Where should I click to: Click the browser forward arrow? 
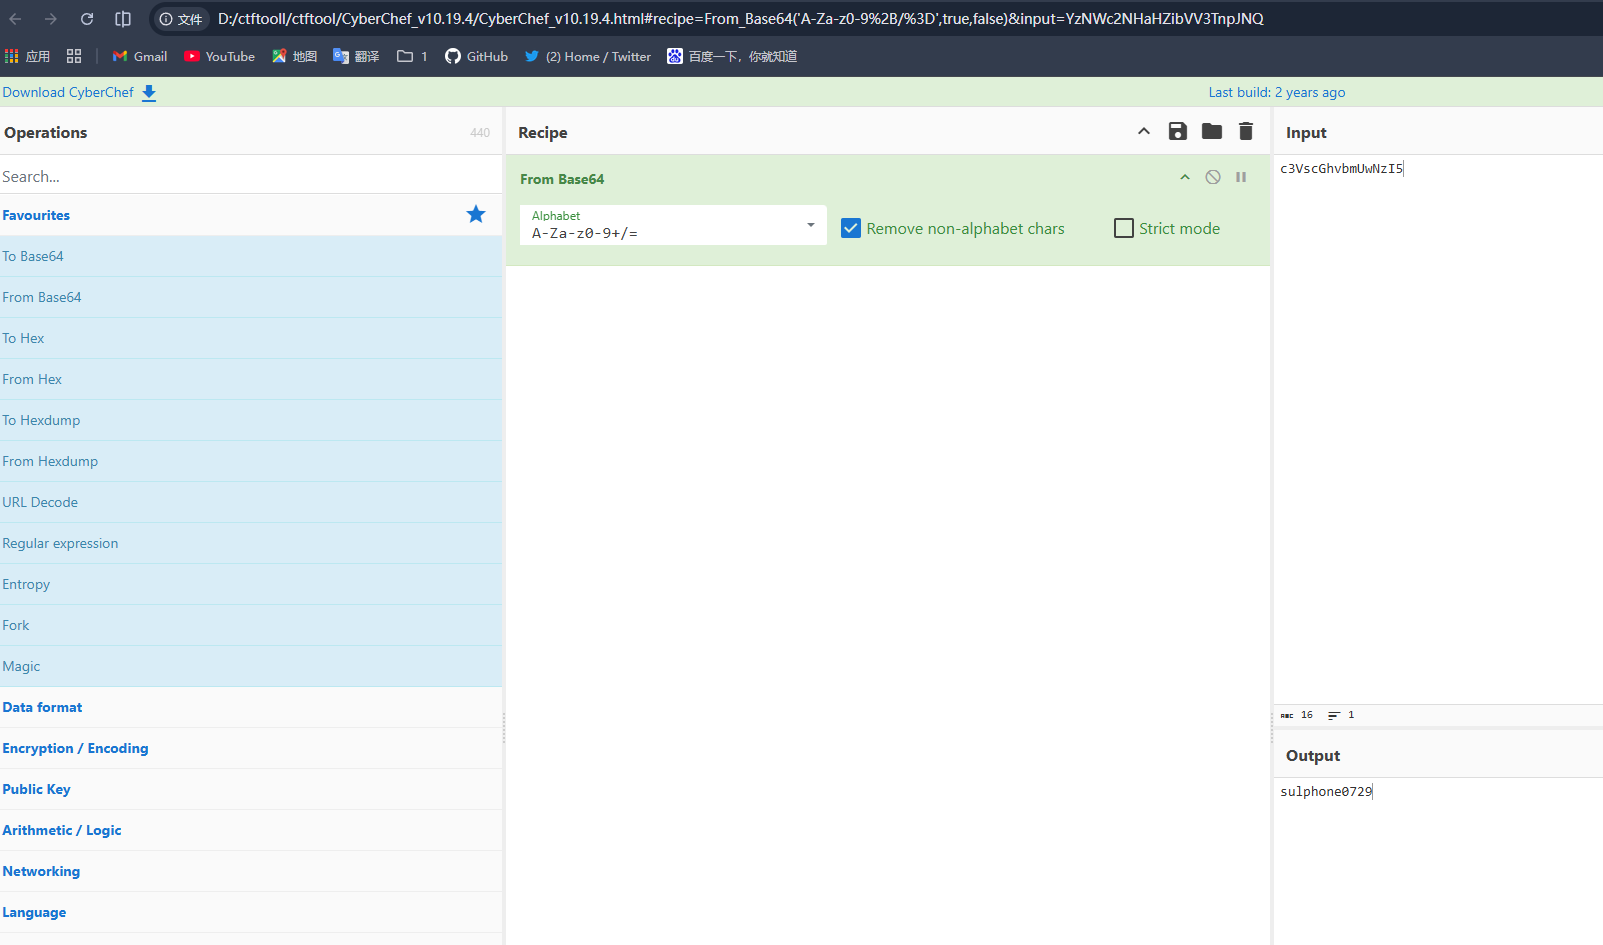coord(51,19)
